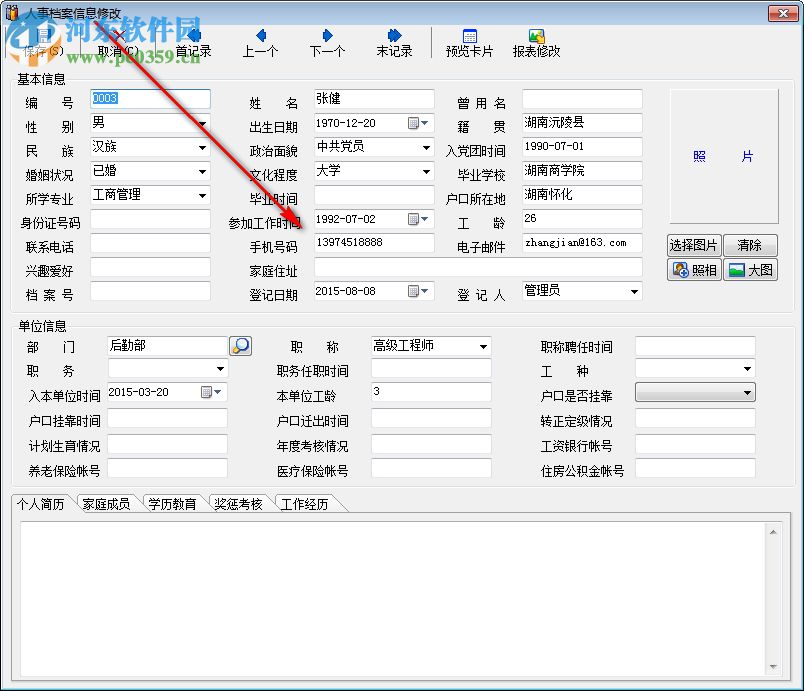Expand the 性别 gender dropdown

(203, 124)
